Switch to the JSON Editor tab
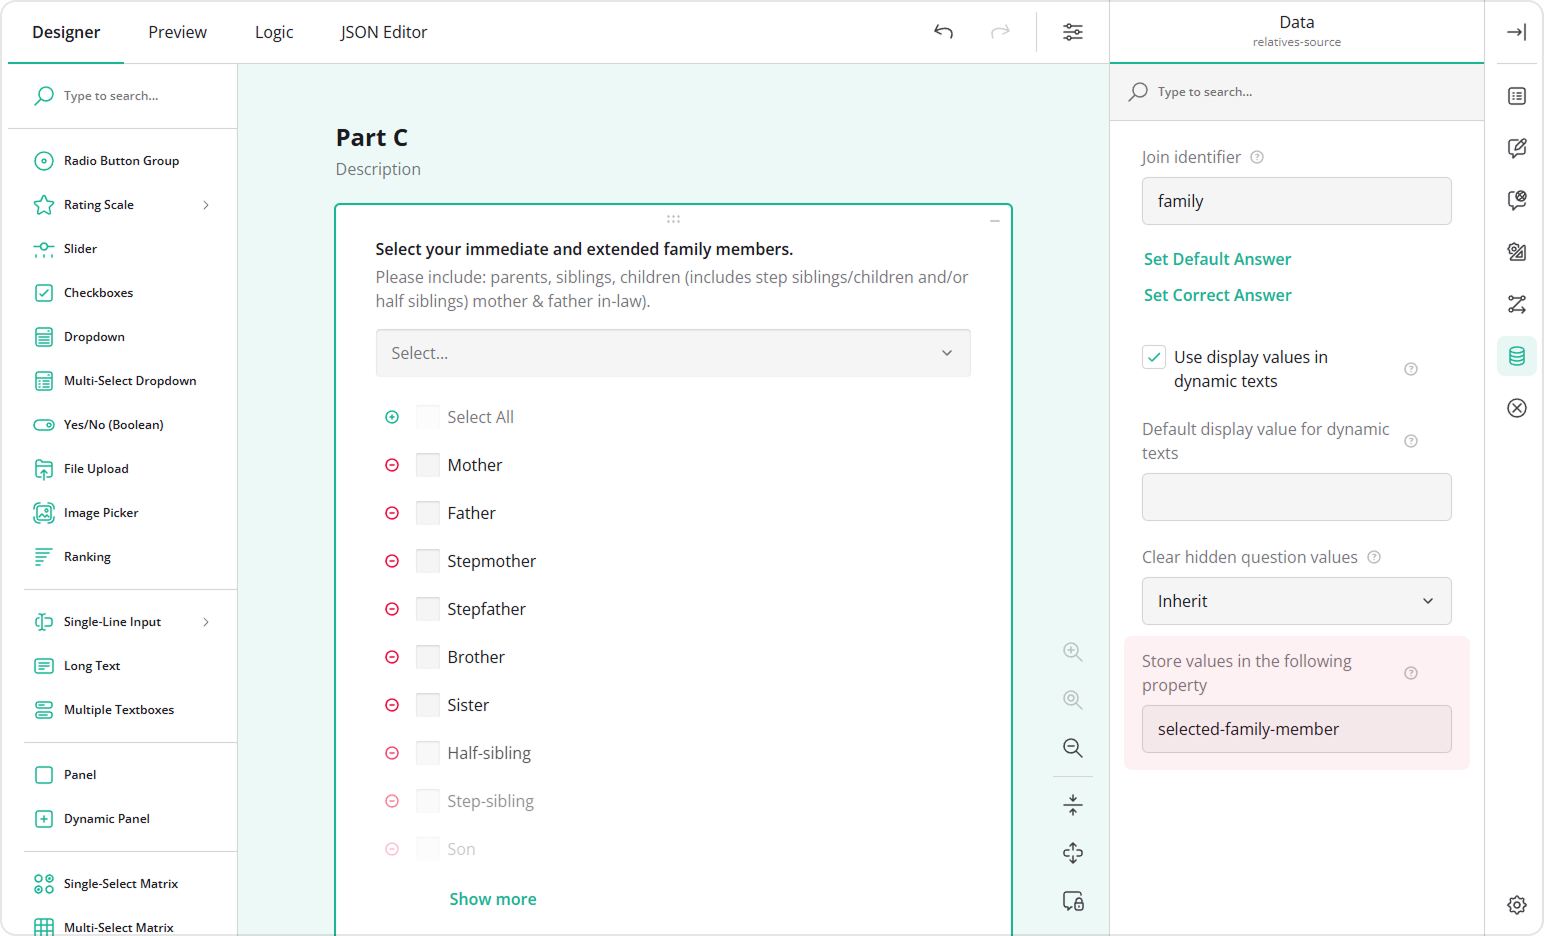 (383, 32)
